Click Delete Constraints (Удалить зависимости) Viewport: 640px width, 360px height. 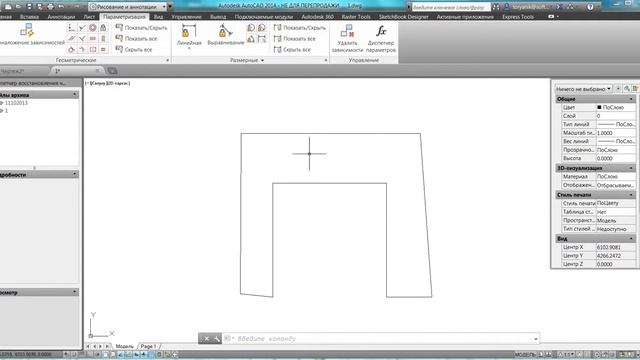point(347,38)
